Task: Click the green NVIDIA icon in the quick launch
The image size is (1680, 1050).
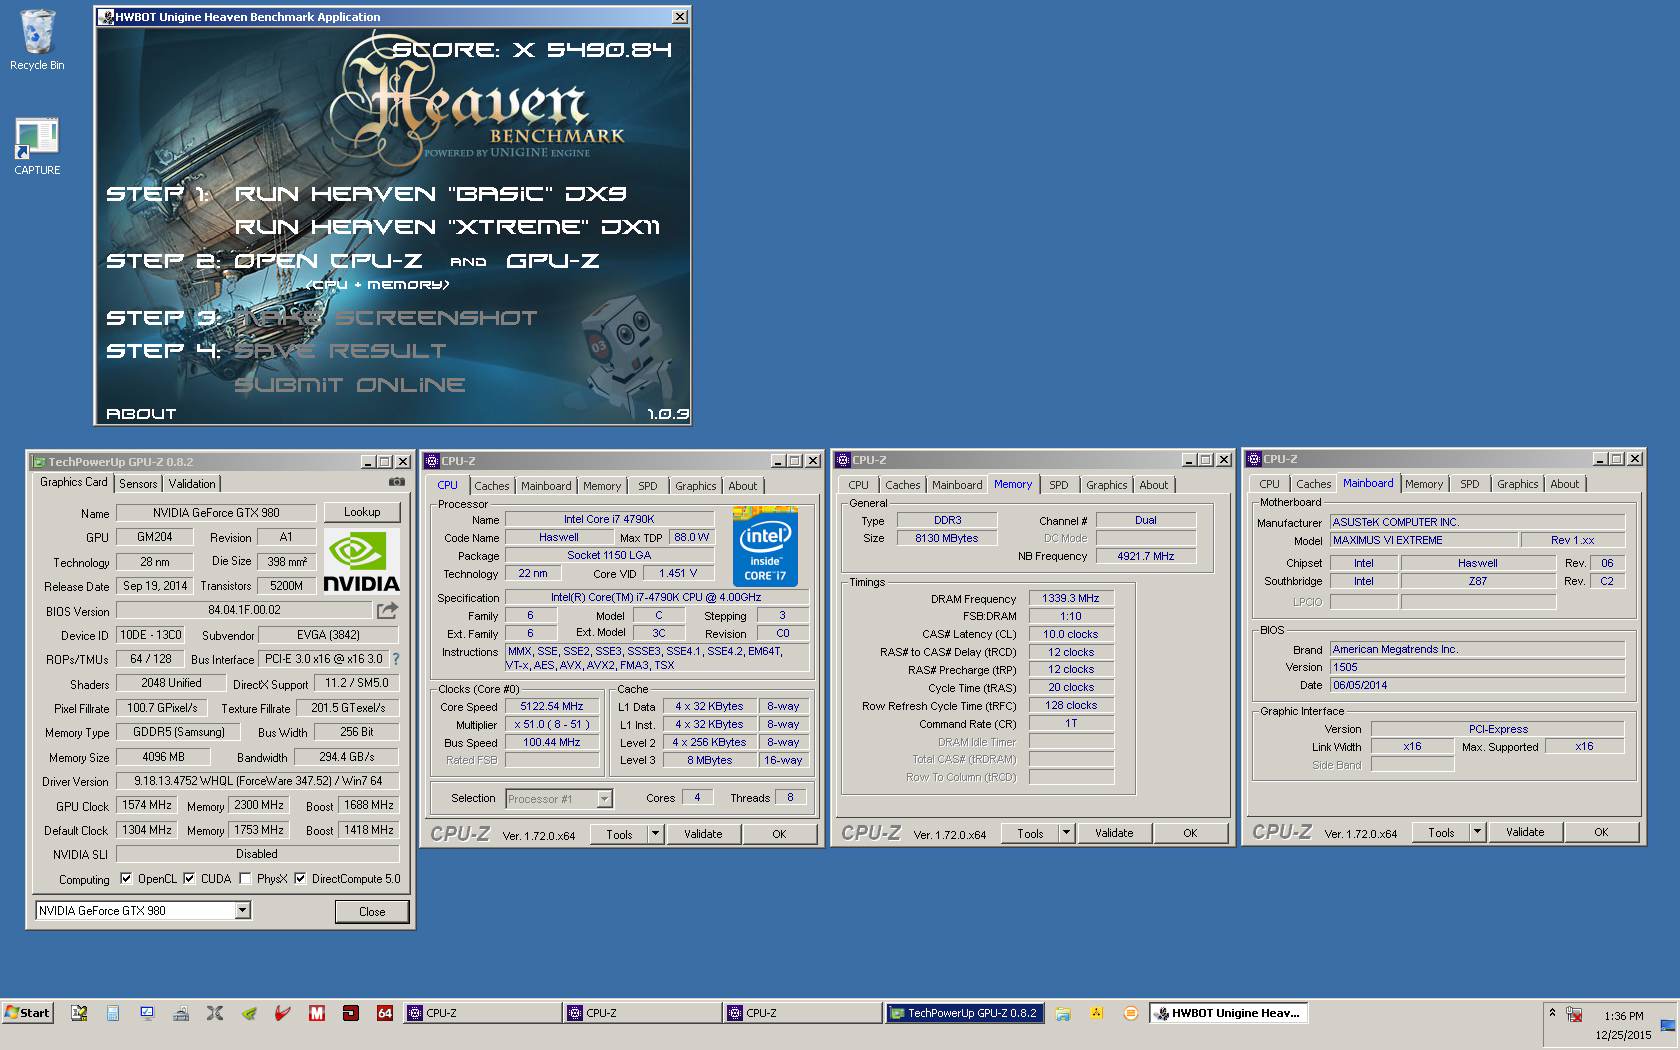Action: [x=249, y=1013]
